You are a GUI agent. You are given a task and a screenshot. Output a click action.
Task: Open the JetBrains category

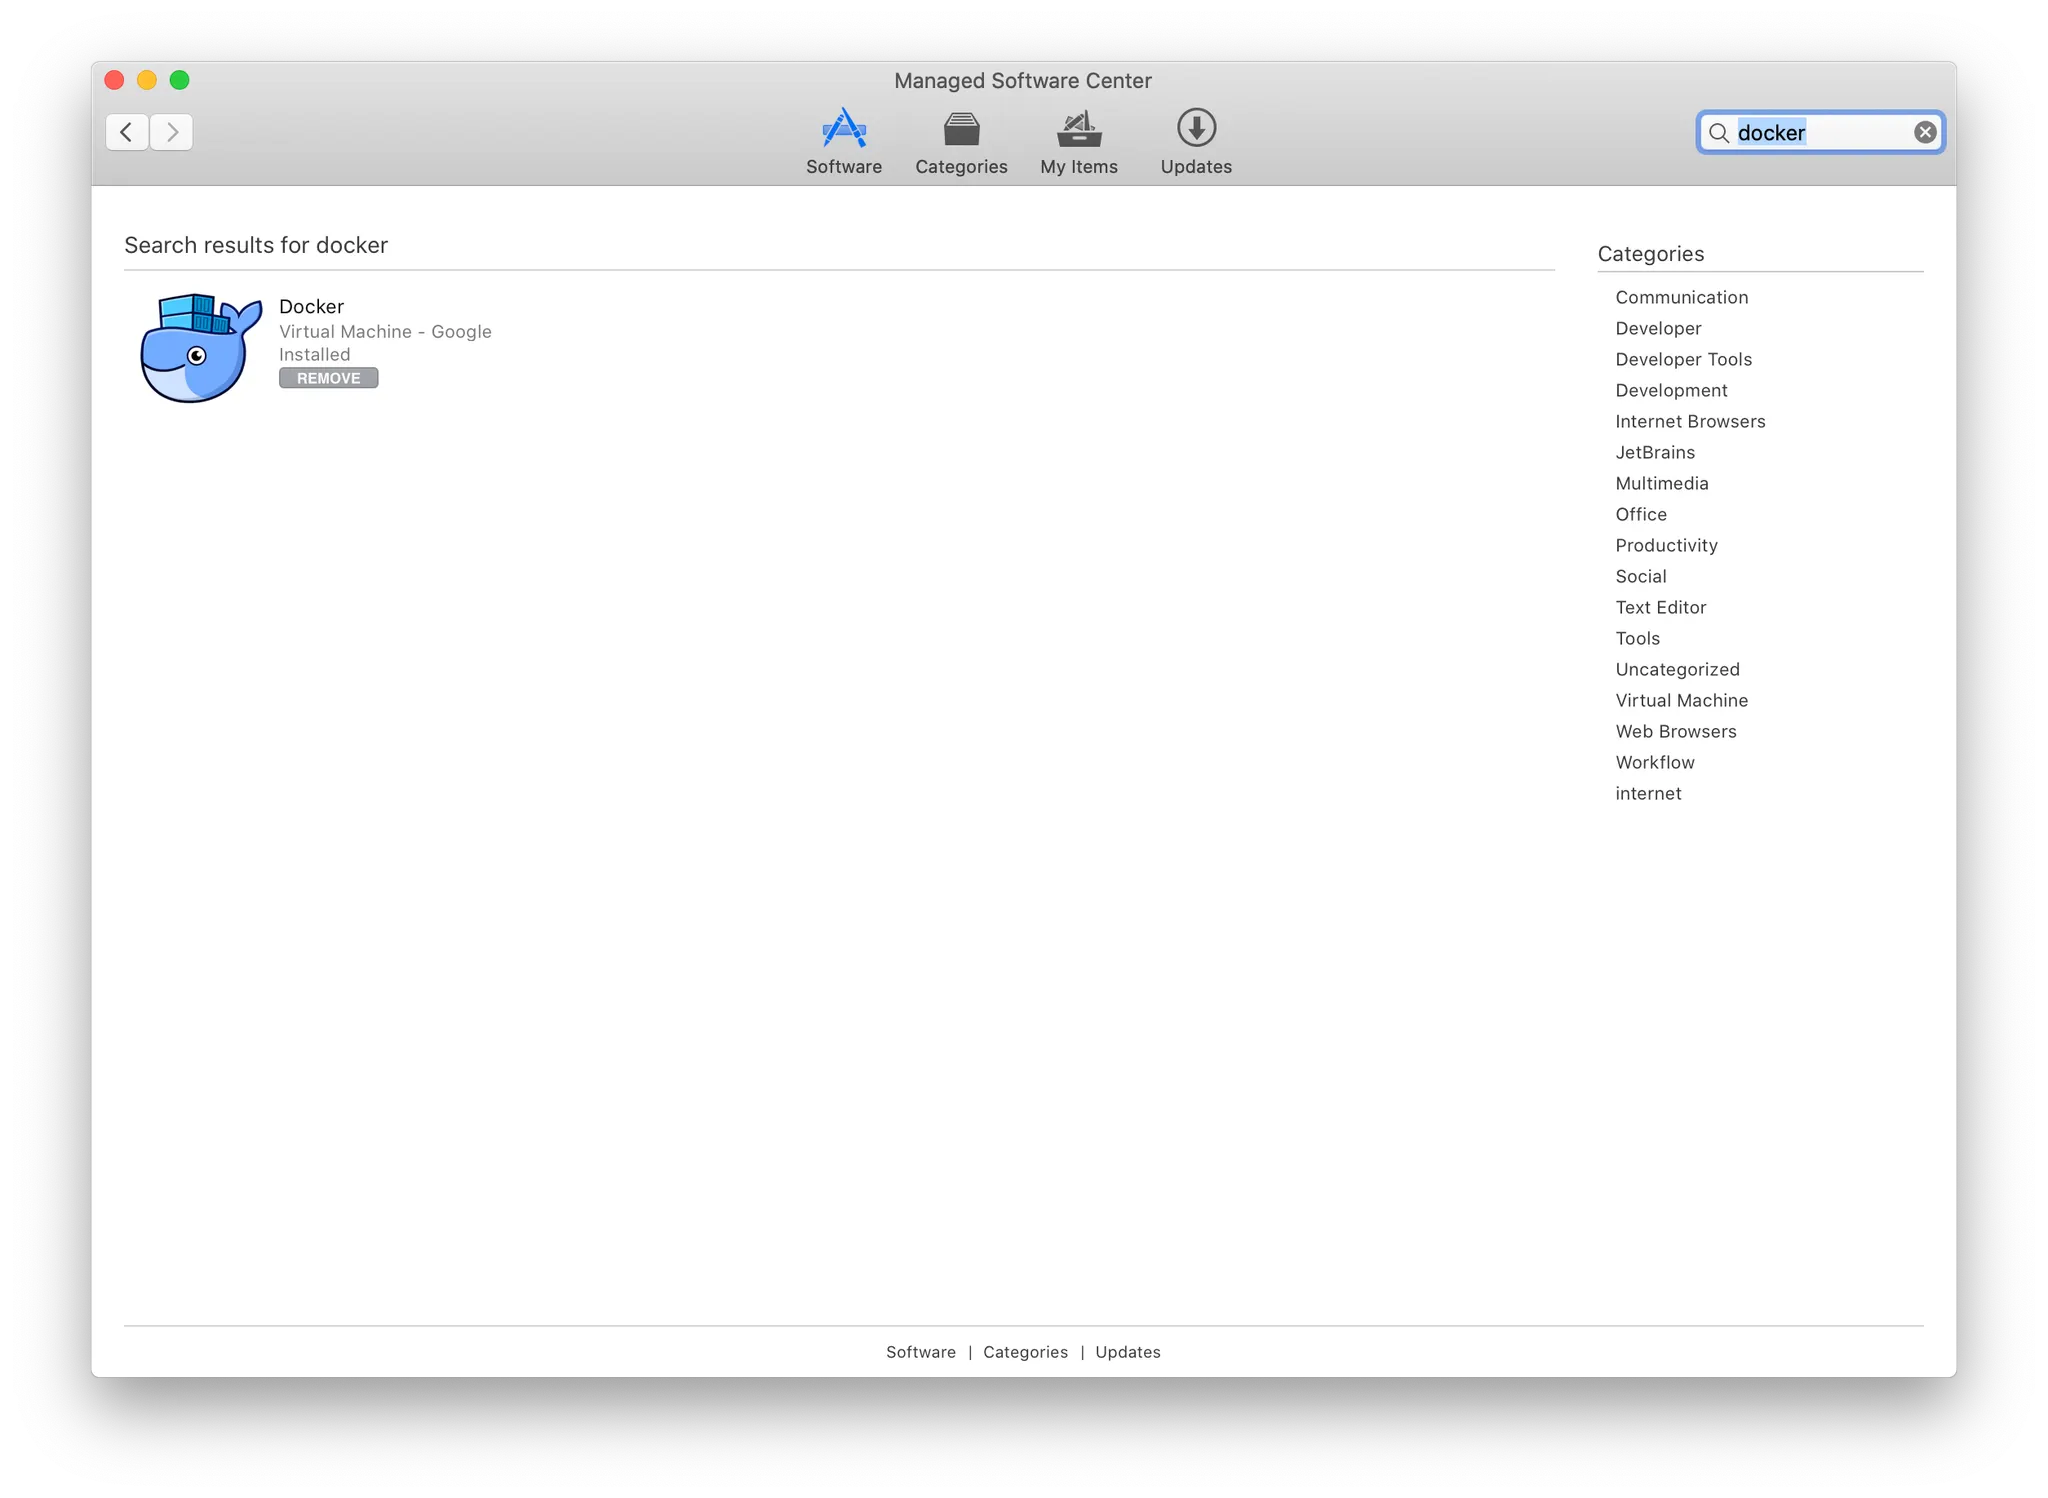1654,452
